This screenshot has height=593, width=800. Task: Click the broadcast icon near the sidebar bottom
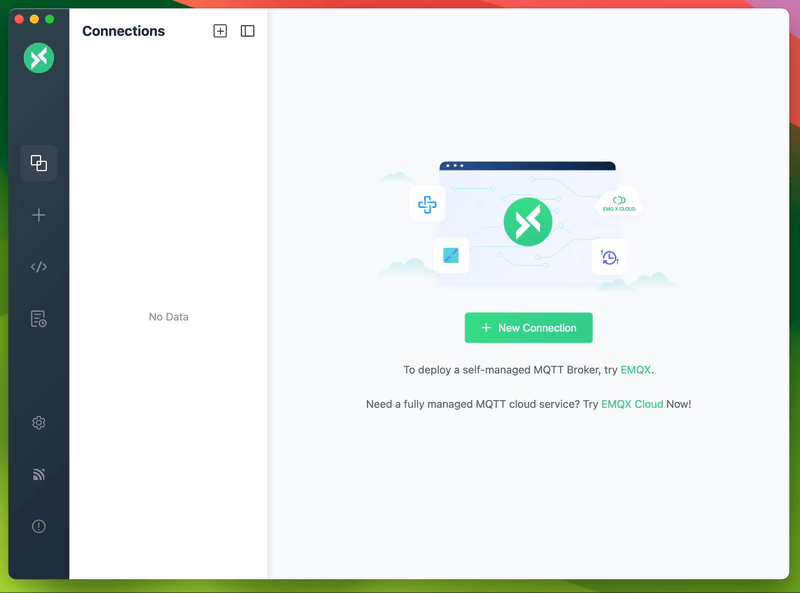(x=38, y=474)
